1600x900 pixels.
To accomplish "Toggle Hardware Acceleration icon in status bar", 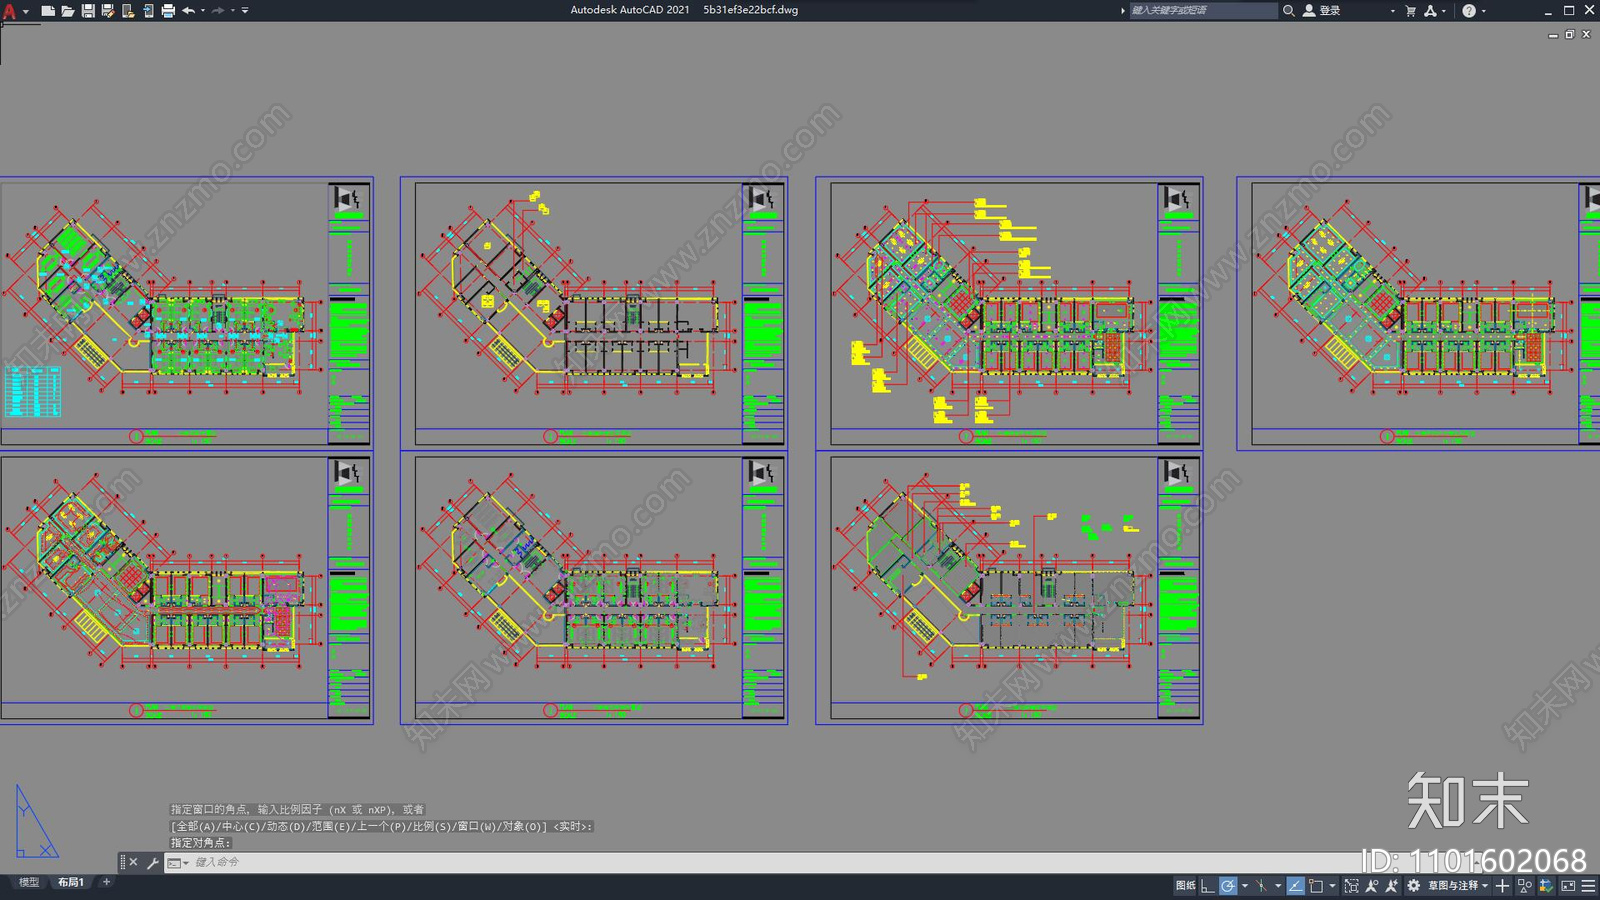I will [1546, 886].
